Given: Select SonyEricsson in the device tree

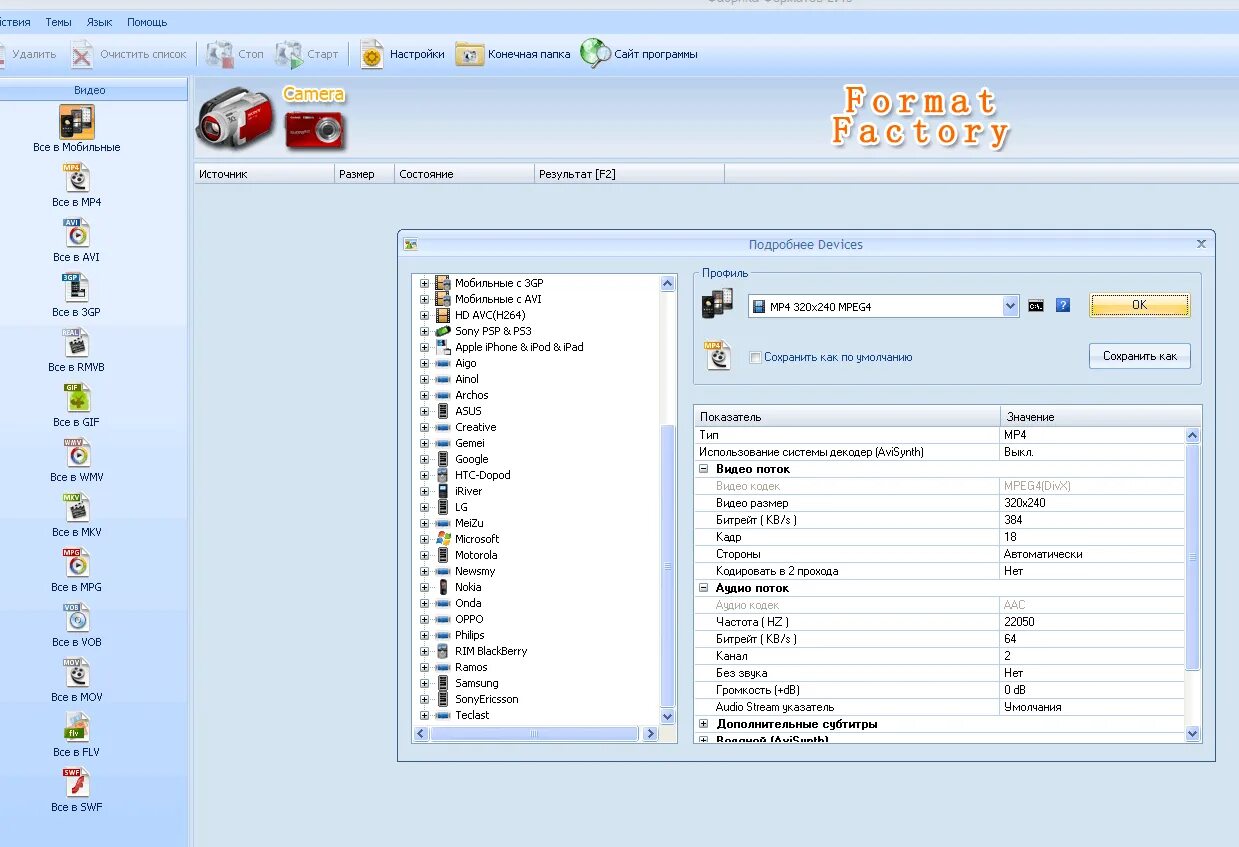Looking at the screenshot, I should point(487,699).
